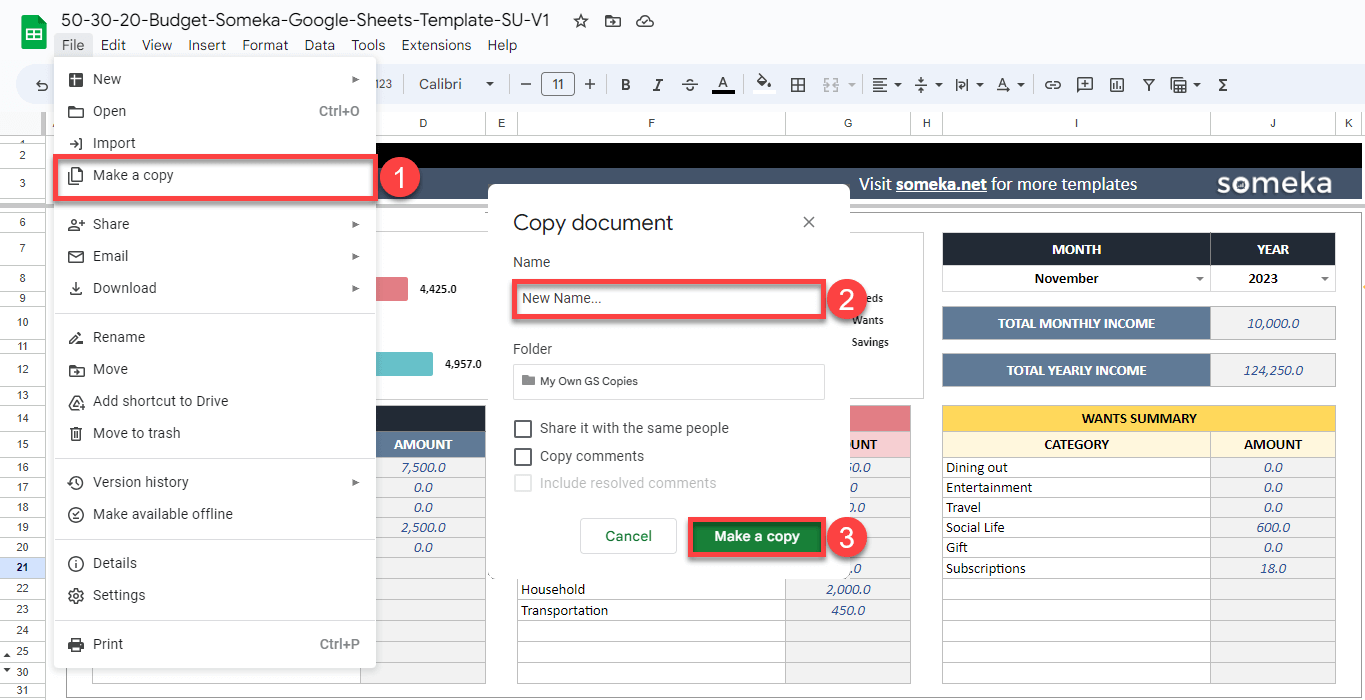
Task: Open the filter views dropdown
Action: coord(1185,85)
